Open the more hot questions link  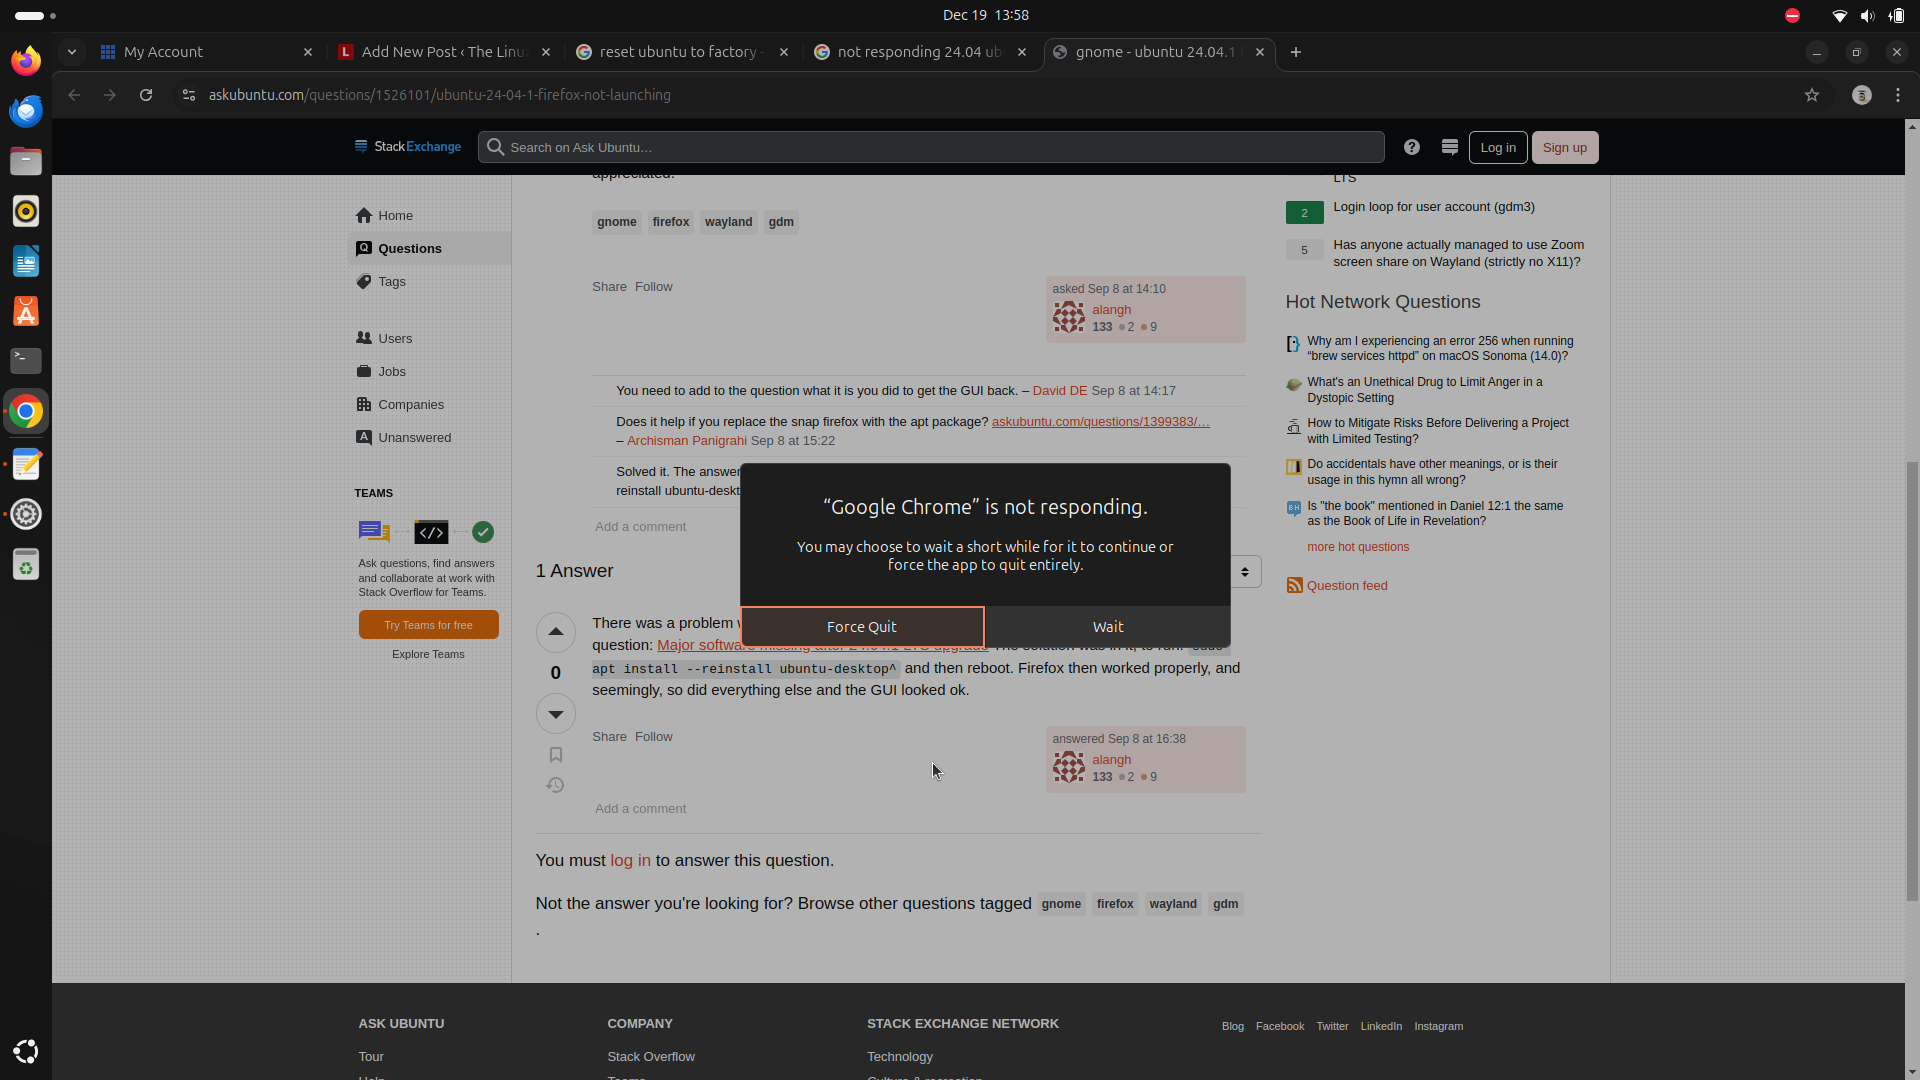coord(1358,547)
